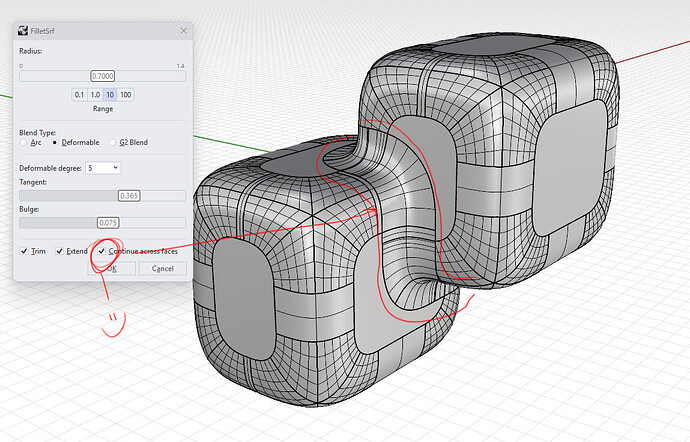Select the G2 Blend type
690x442 pixels.
tap(128, 143)
